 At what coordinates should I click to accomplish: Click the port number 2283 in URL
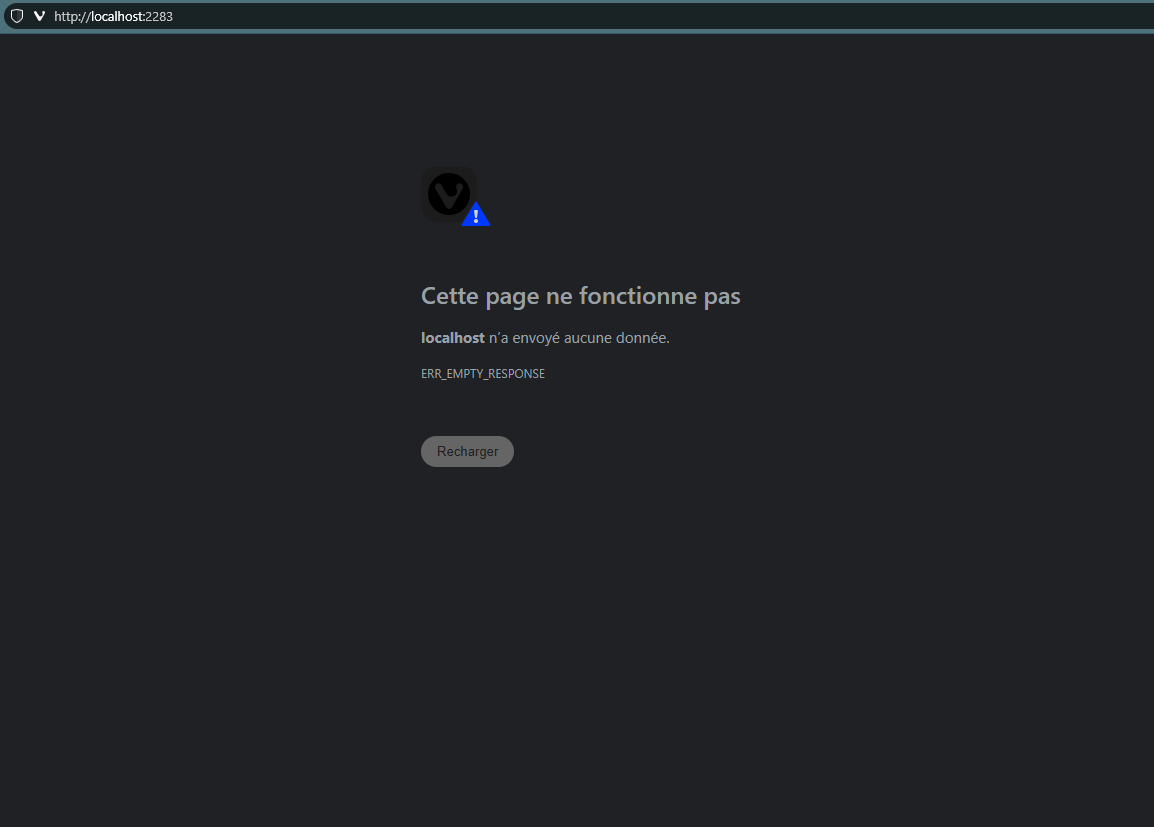click(160, 16)
